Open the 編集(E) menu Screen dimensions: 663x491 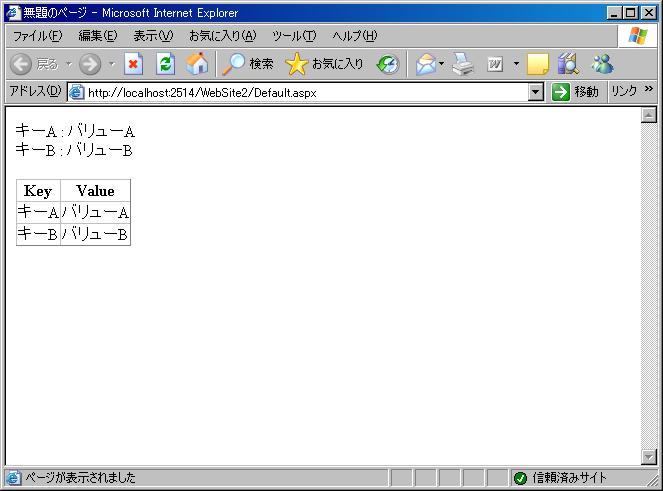coord(98,36)
